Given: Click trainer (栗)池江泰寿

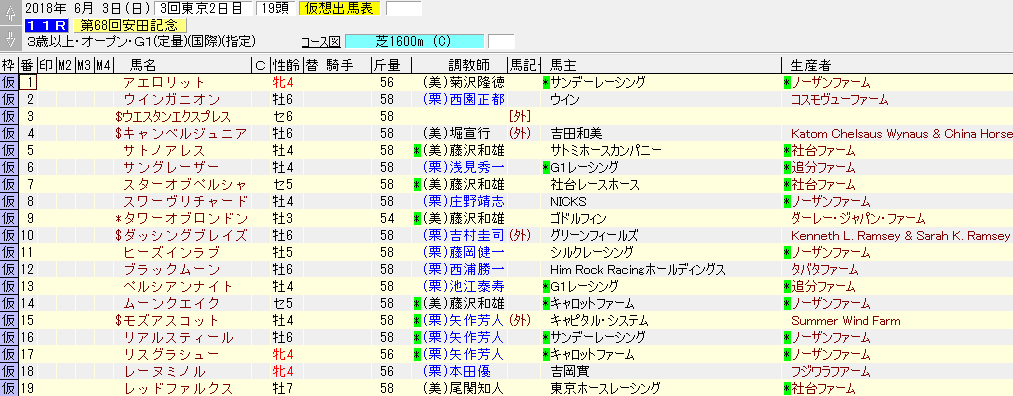Looking at the screenshot, I should tap(463, 286).
